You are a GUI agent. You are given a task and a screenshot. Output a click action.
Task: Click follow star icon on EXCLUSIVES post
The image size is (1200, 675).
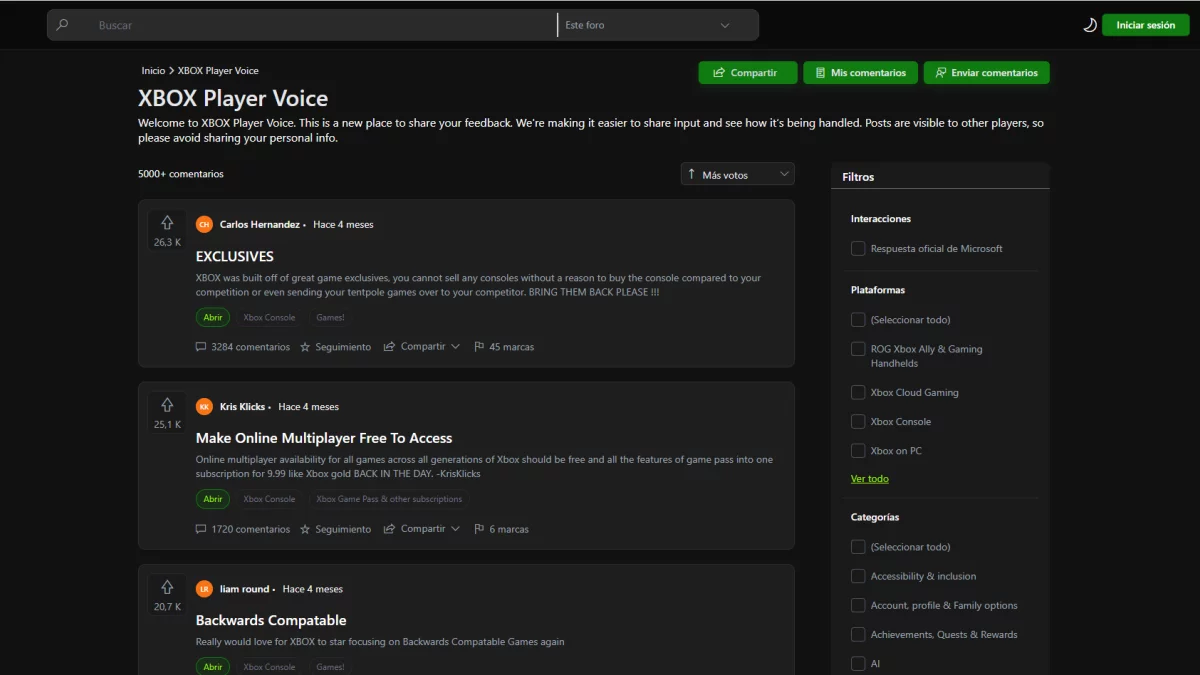coord(305,347)
